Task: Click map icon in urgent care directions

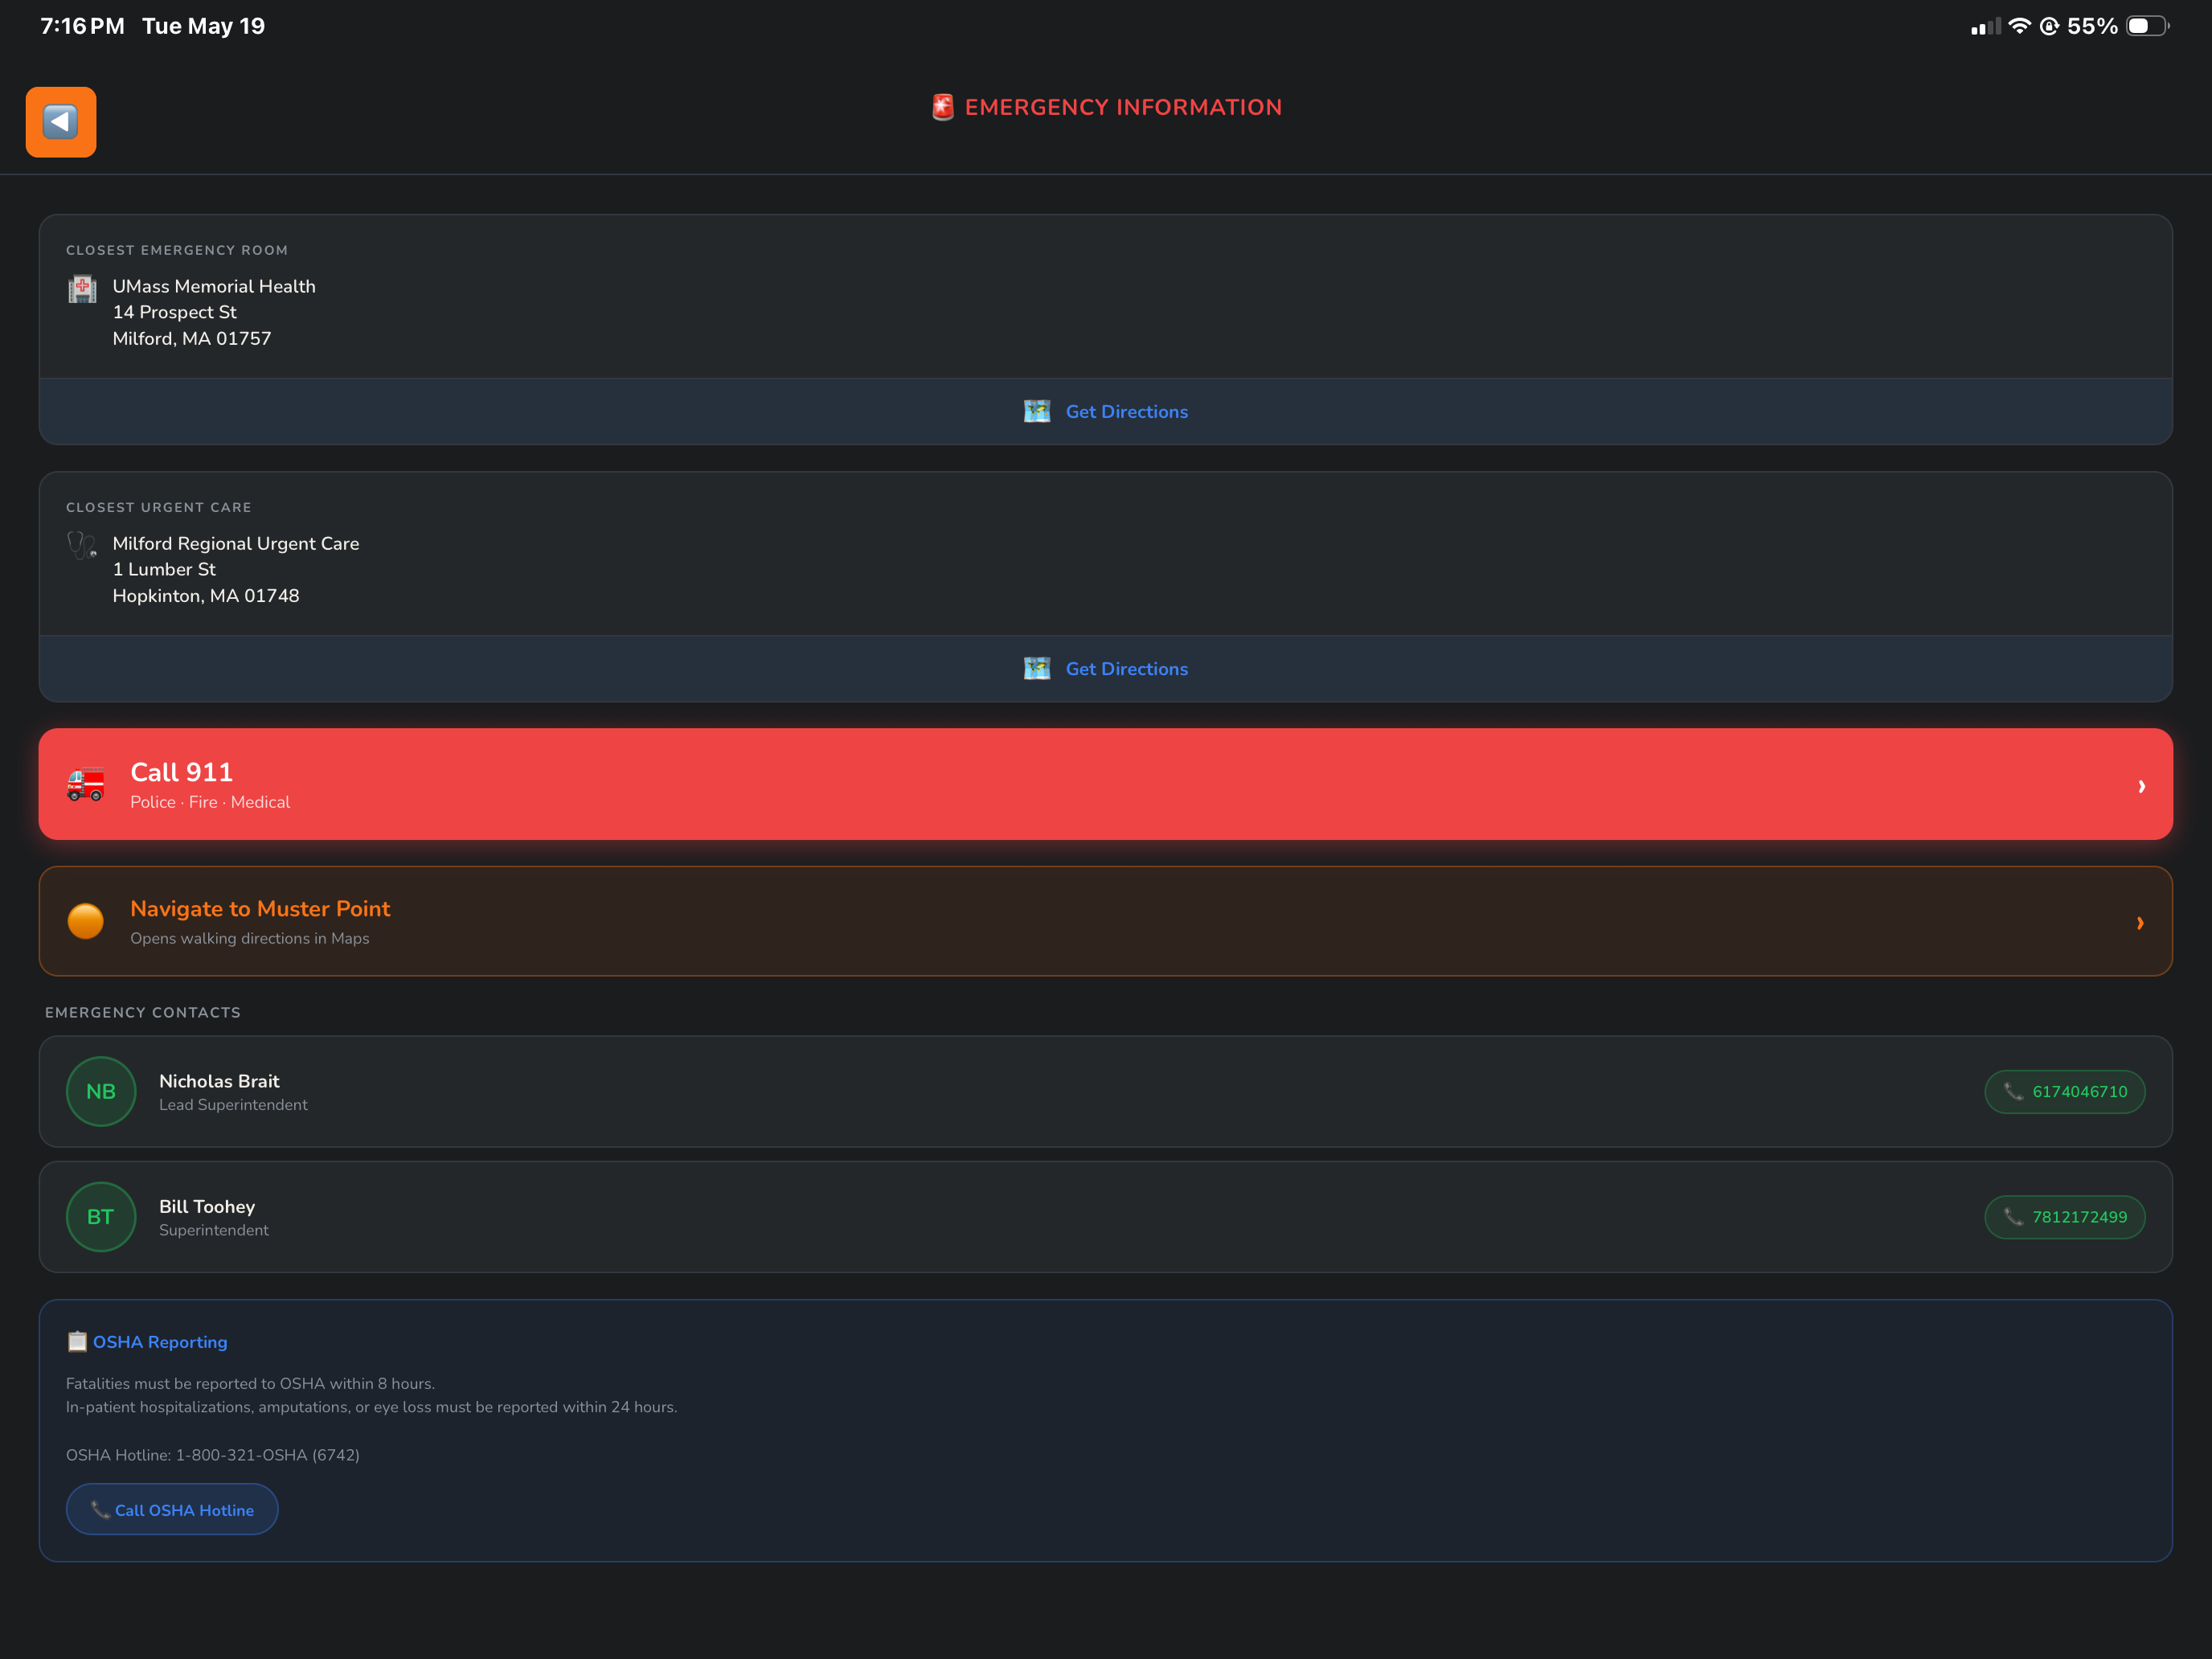Action: [x=1037, y=668]
